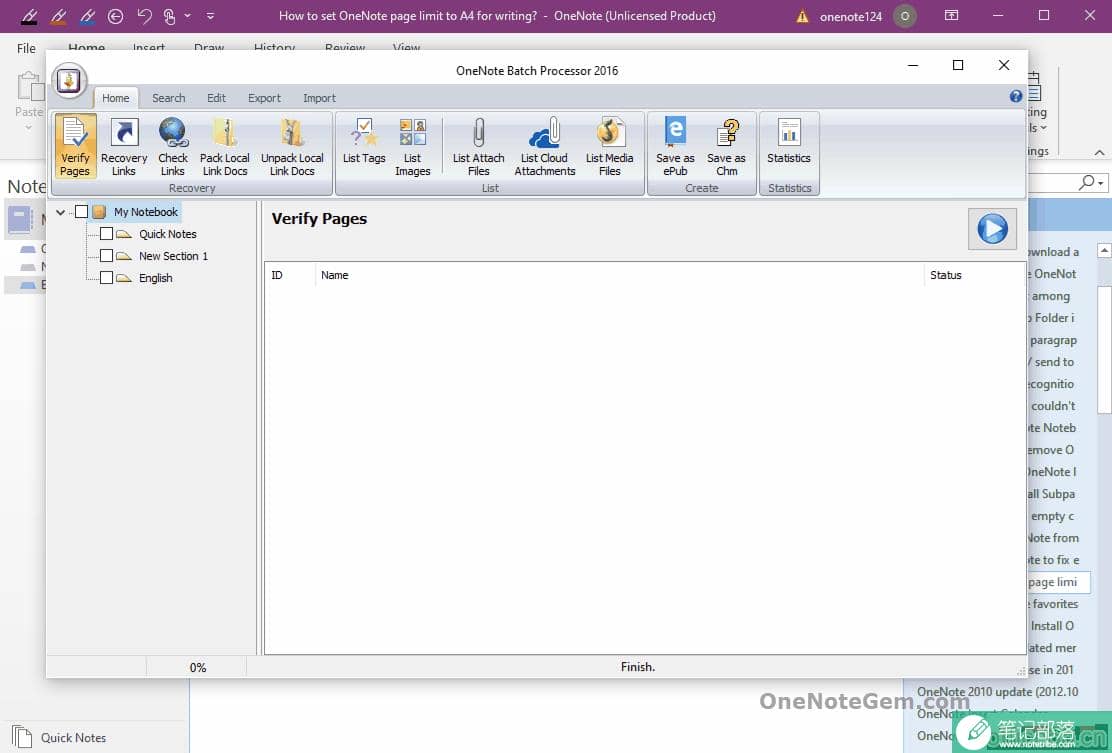Click OneNote back navigation arrow

click(116, 16)
